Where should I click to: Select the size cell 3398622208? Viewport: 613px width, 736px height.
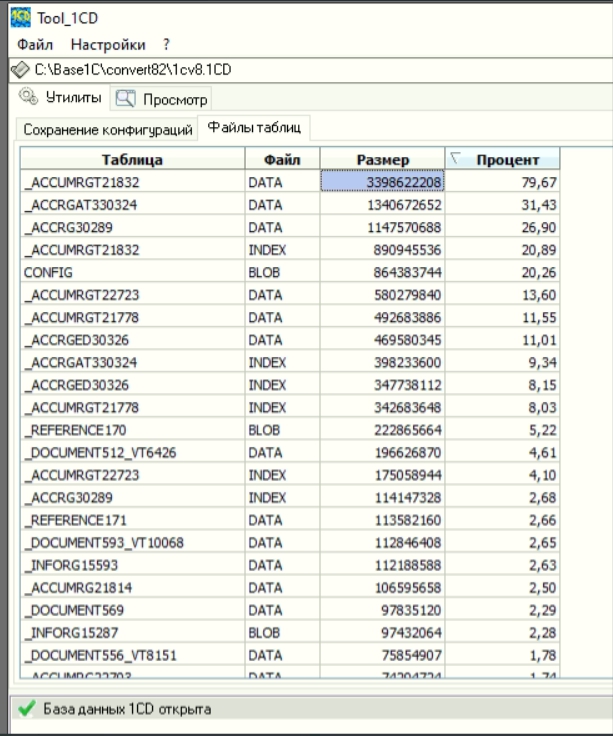click(382, 182)
